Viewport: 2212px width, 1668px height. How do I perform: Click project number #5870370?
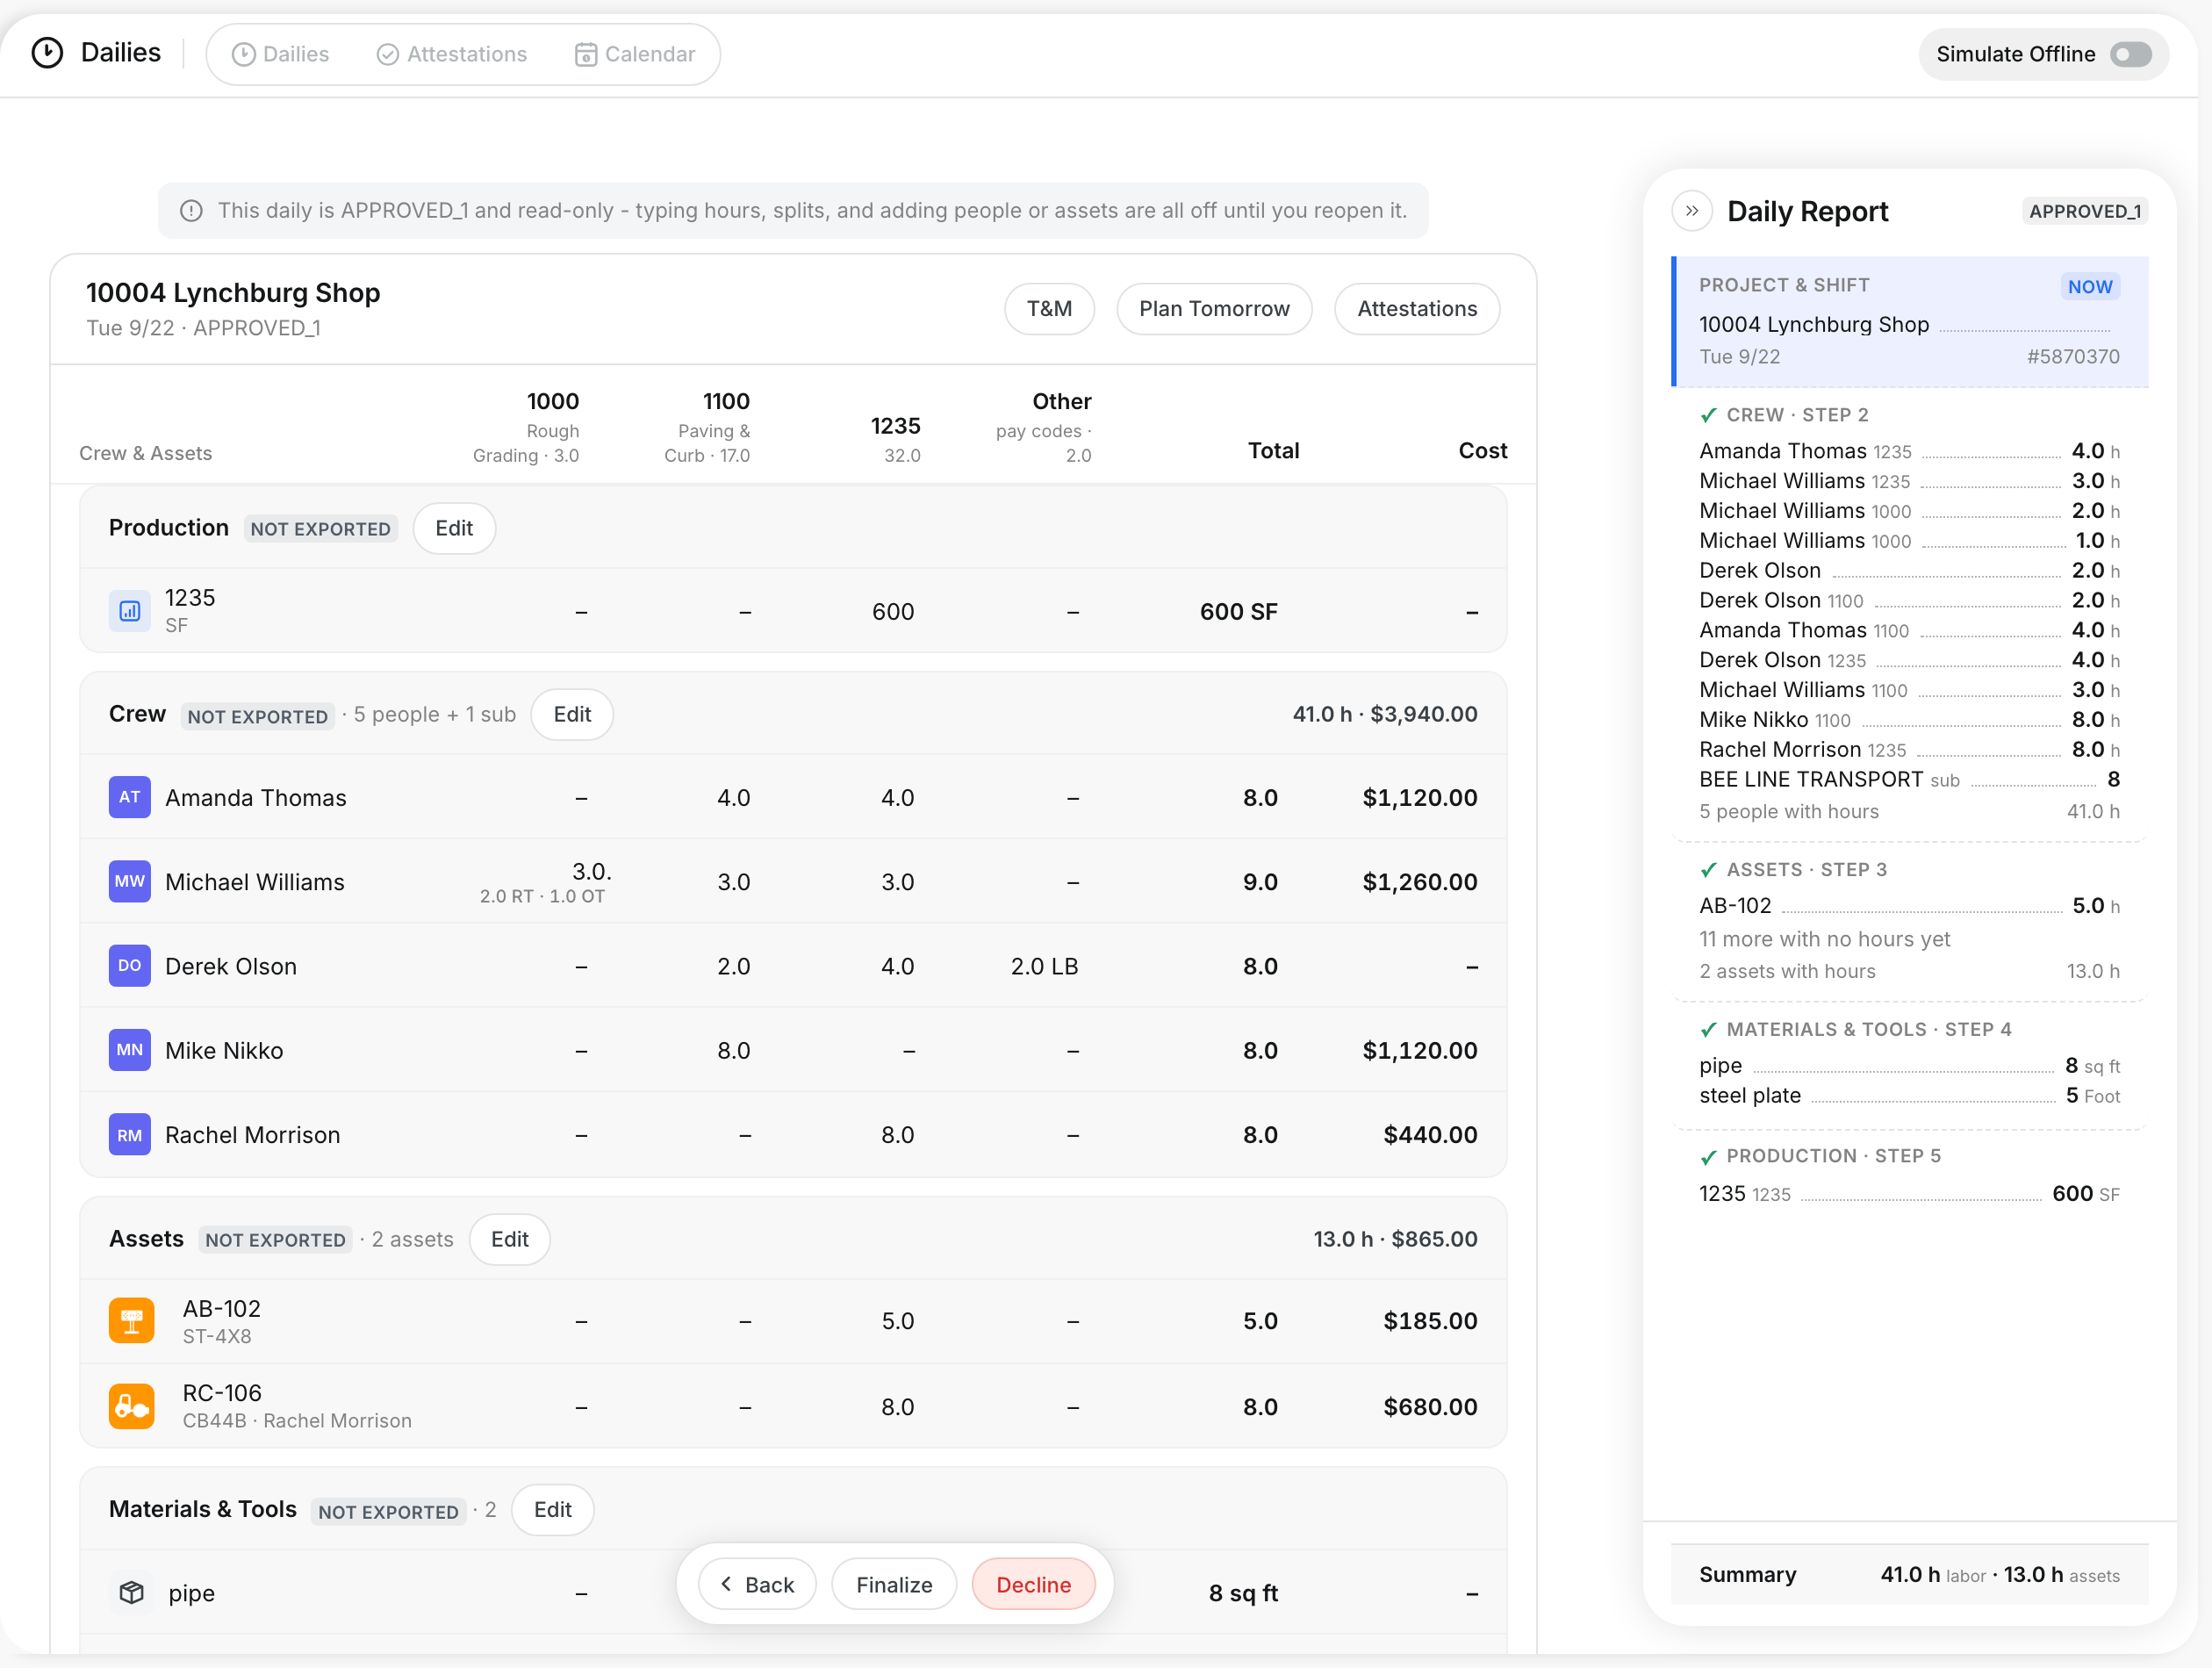[2072, 356]
